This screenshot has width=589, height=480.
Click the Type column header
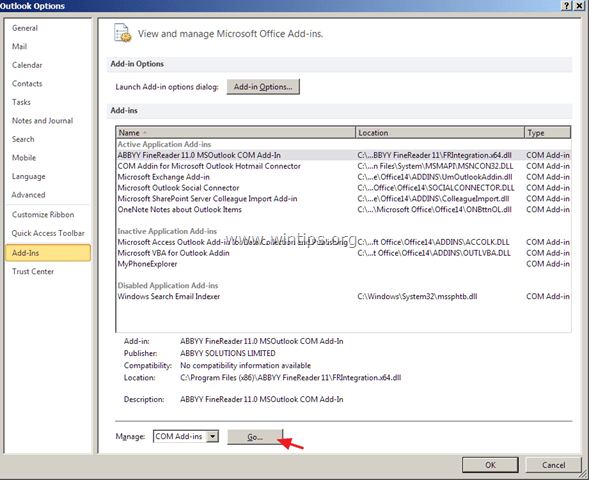548,133
